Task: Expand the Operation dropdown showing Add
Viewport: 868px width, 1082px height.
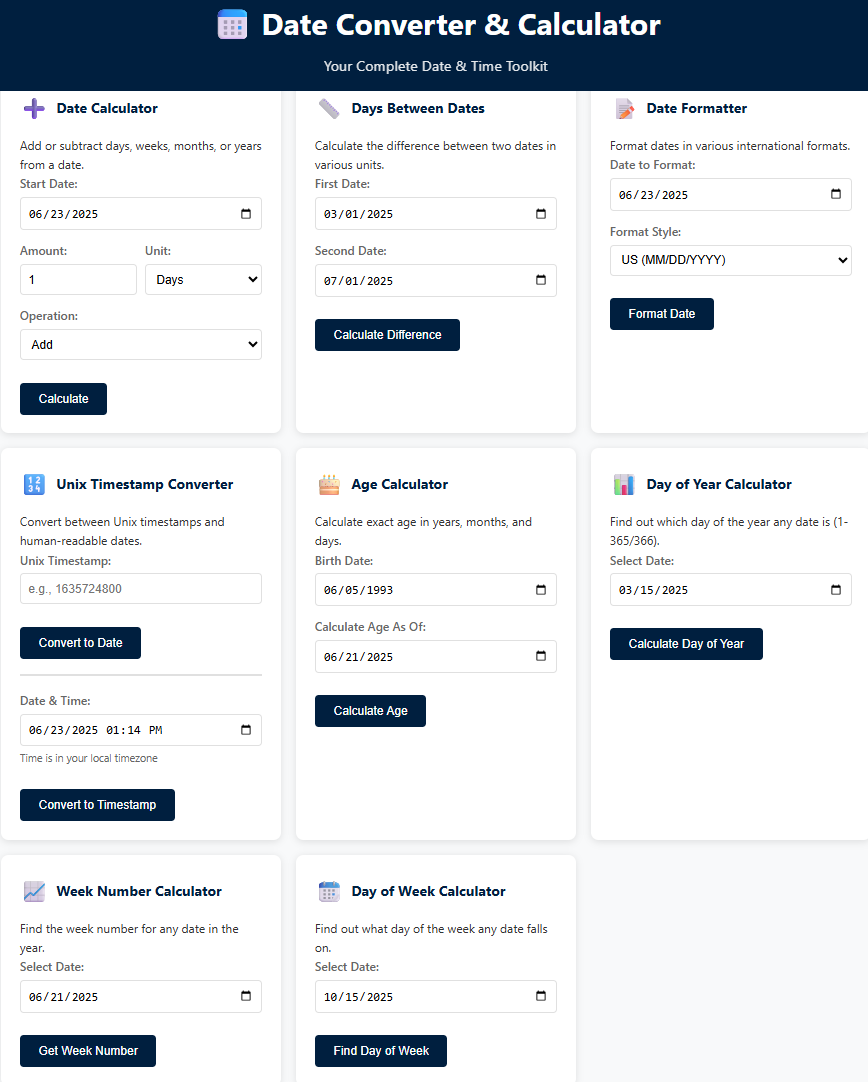Action: click(141, 344)
